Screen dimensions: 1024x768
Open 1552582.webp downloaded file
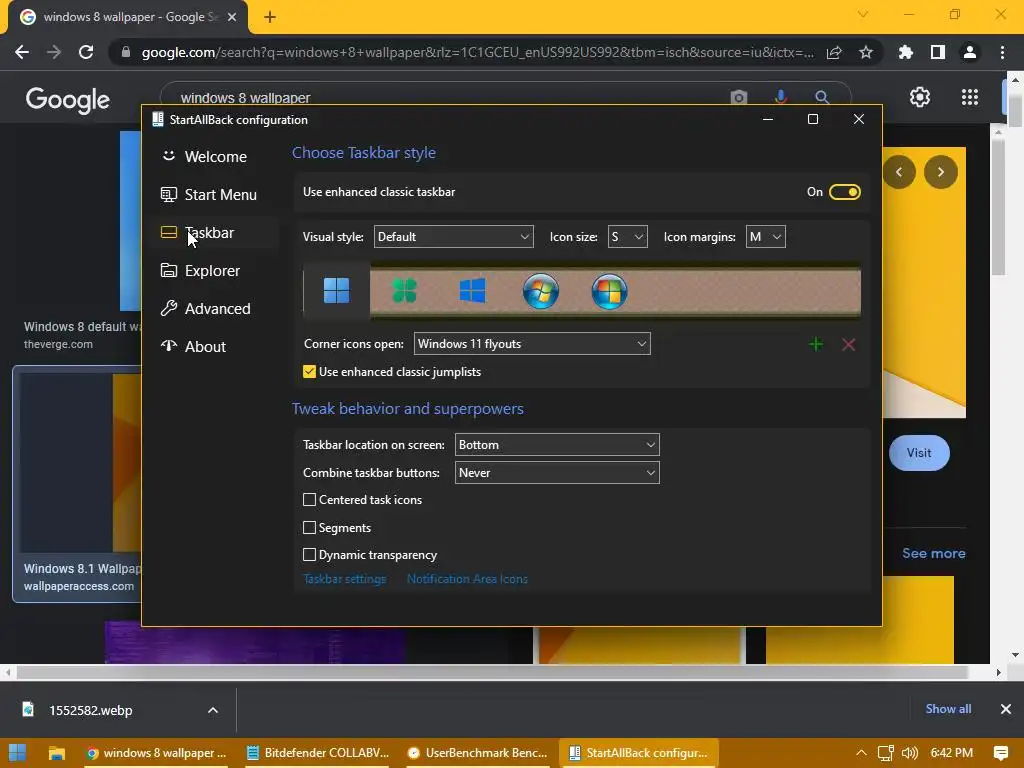(91, 710)
